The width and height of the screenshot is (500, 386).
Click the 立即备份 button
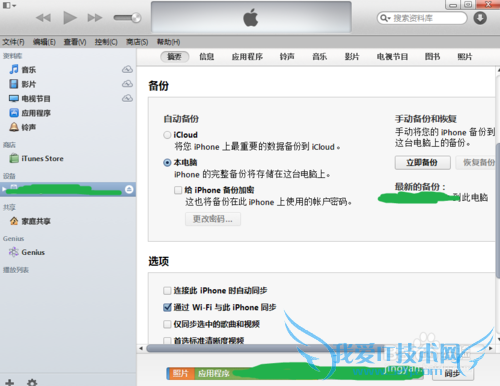(422, 163)
